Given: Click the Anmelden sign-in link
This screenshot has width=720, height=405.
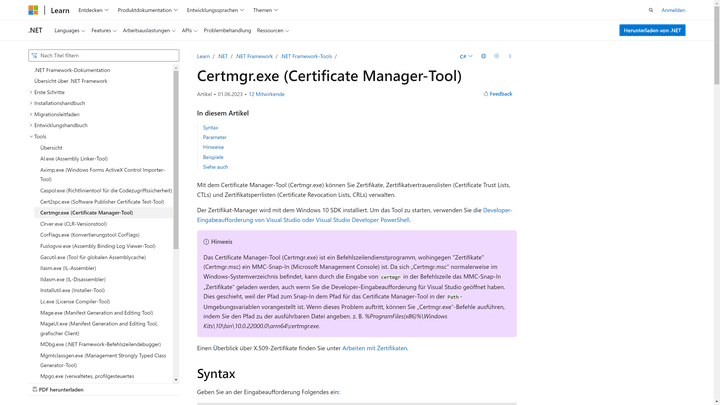Looking at the screenshot, I should [x=673, y=10].
